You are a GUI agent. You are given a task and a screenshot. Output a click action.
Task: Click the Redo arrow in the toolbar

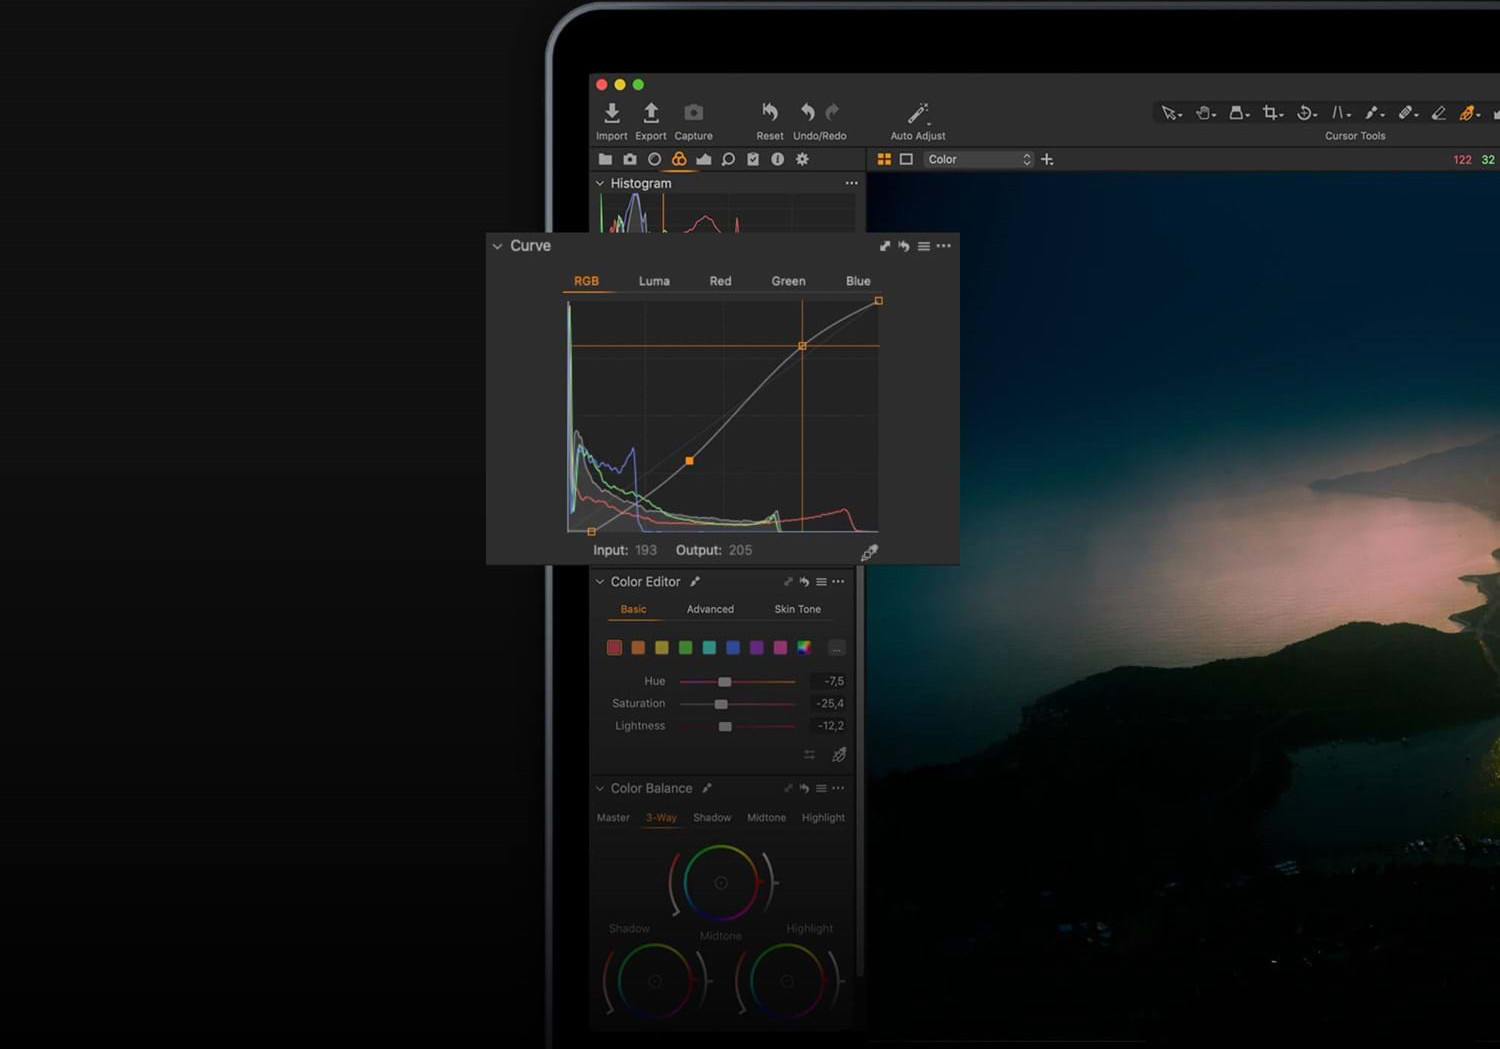click(832, 111)
